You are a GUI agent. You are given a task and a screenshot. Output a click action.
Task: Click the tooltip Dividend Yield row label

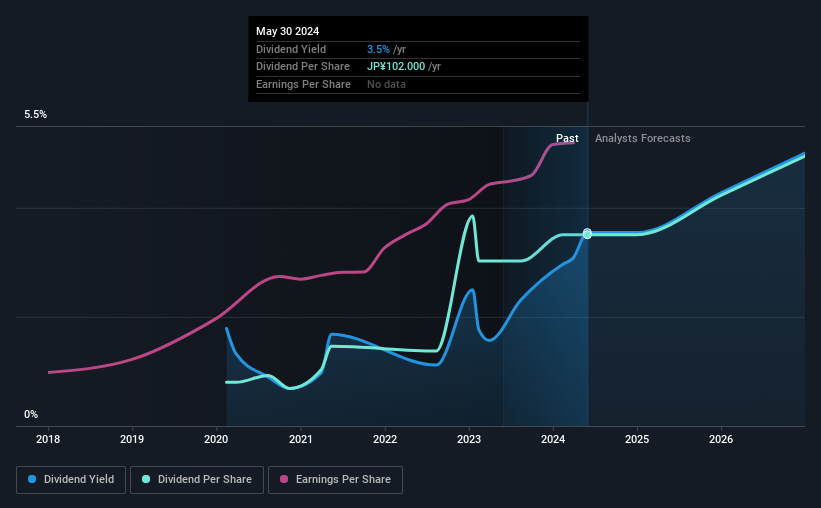coord(291,49)
